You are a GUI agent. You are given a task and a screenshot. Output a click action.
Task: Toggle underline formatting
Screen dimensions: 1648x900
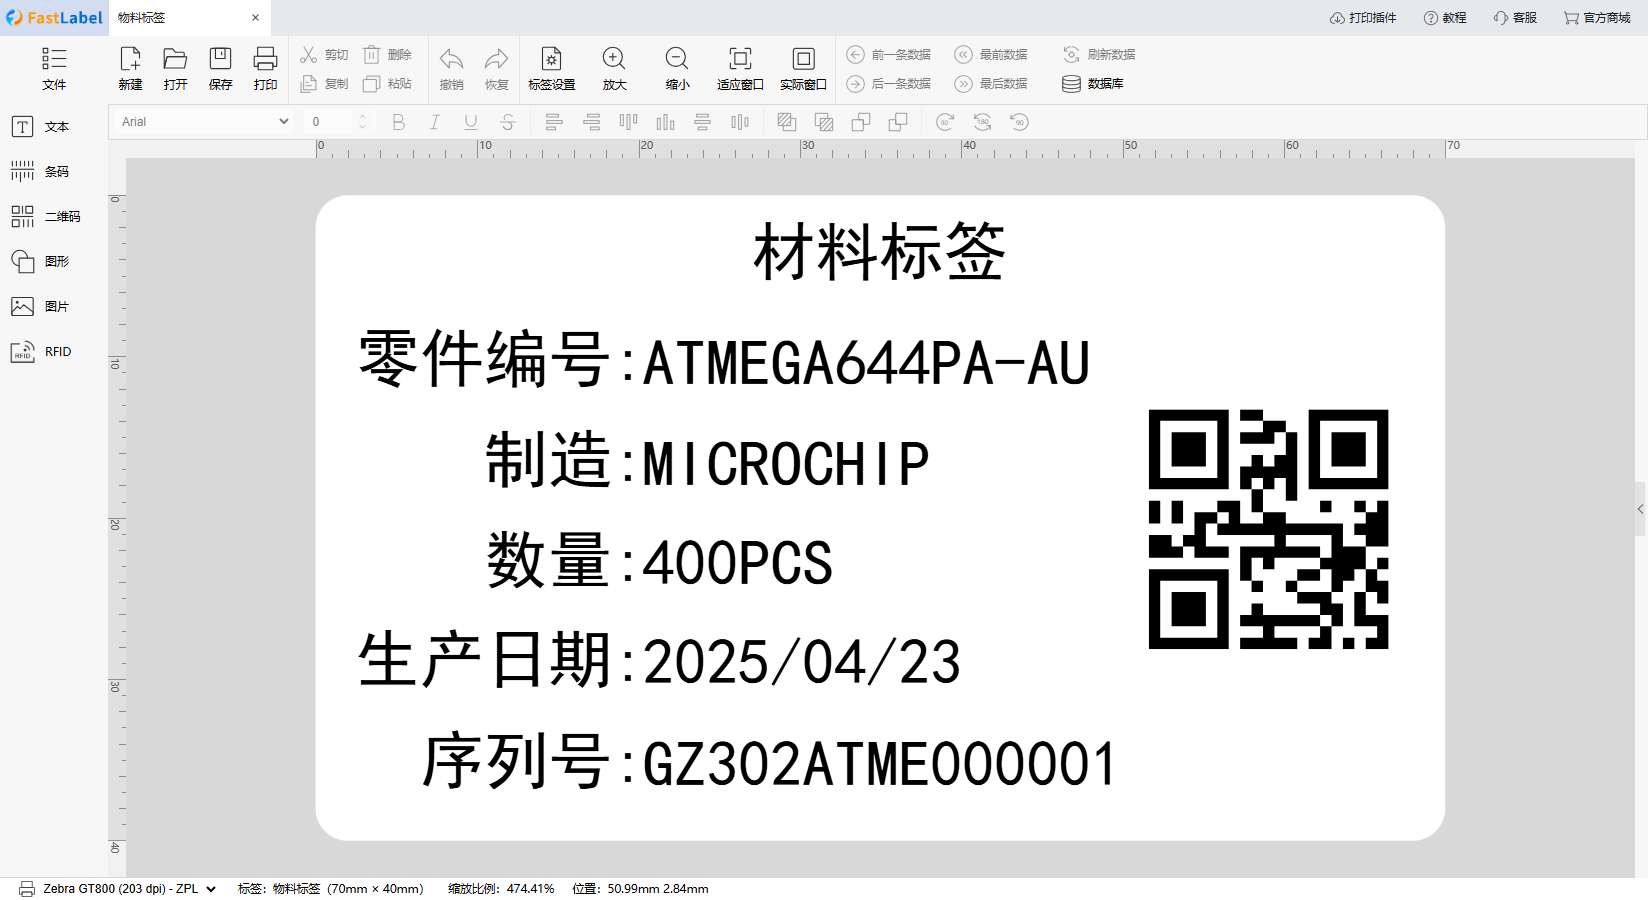[x=470, y=122]
